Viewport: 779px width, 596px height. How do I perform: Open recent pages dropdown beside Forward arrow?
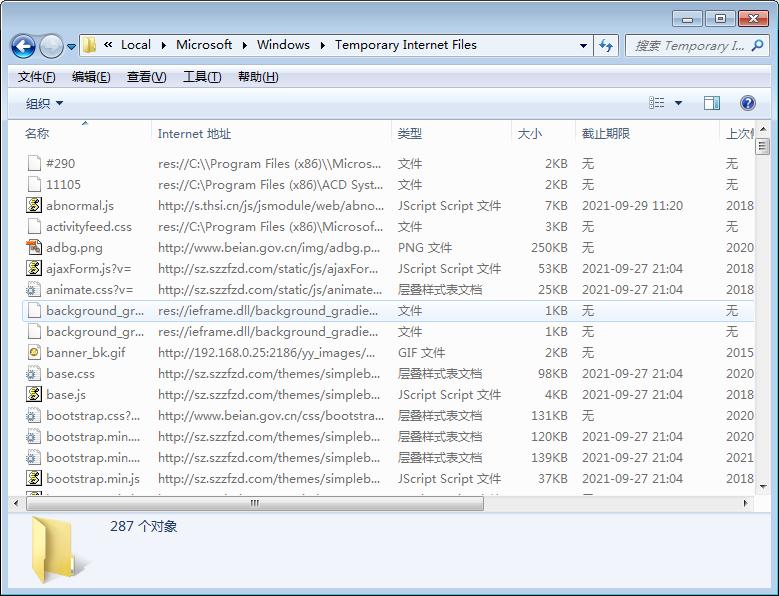72,47
